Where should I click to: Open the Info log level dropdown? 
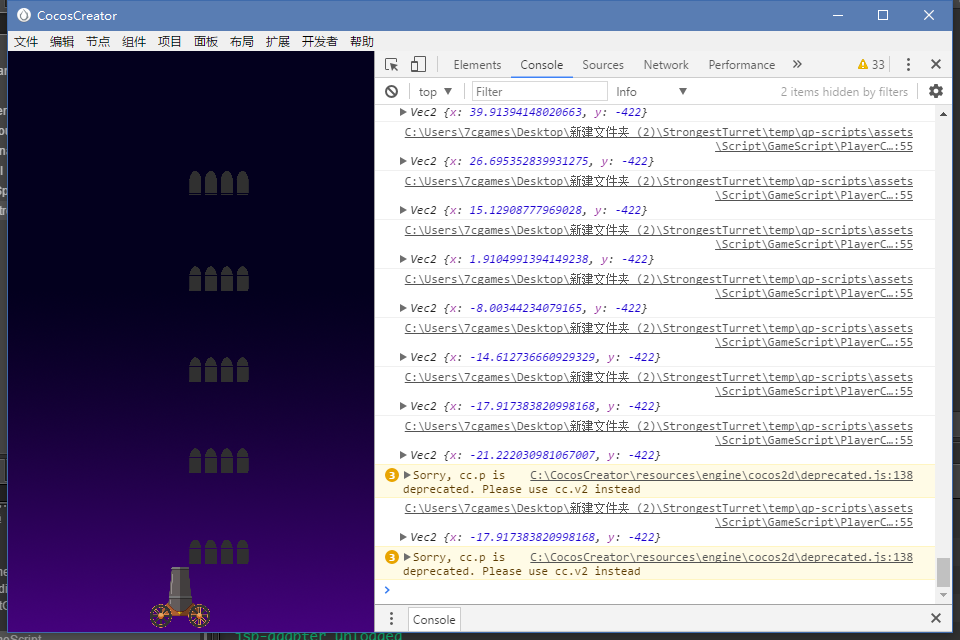651,91
